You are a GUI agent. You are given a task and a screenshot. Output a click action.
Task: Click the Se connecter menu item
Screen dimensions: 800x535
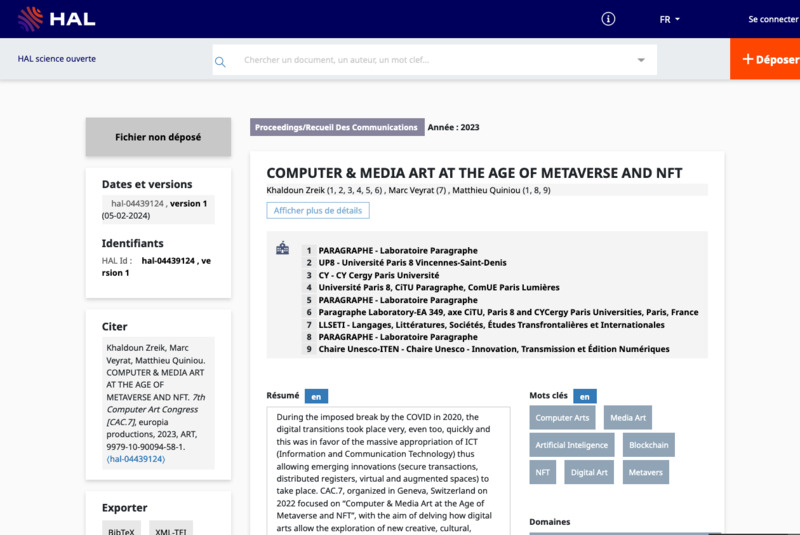click(x=773, y=19)
